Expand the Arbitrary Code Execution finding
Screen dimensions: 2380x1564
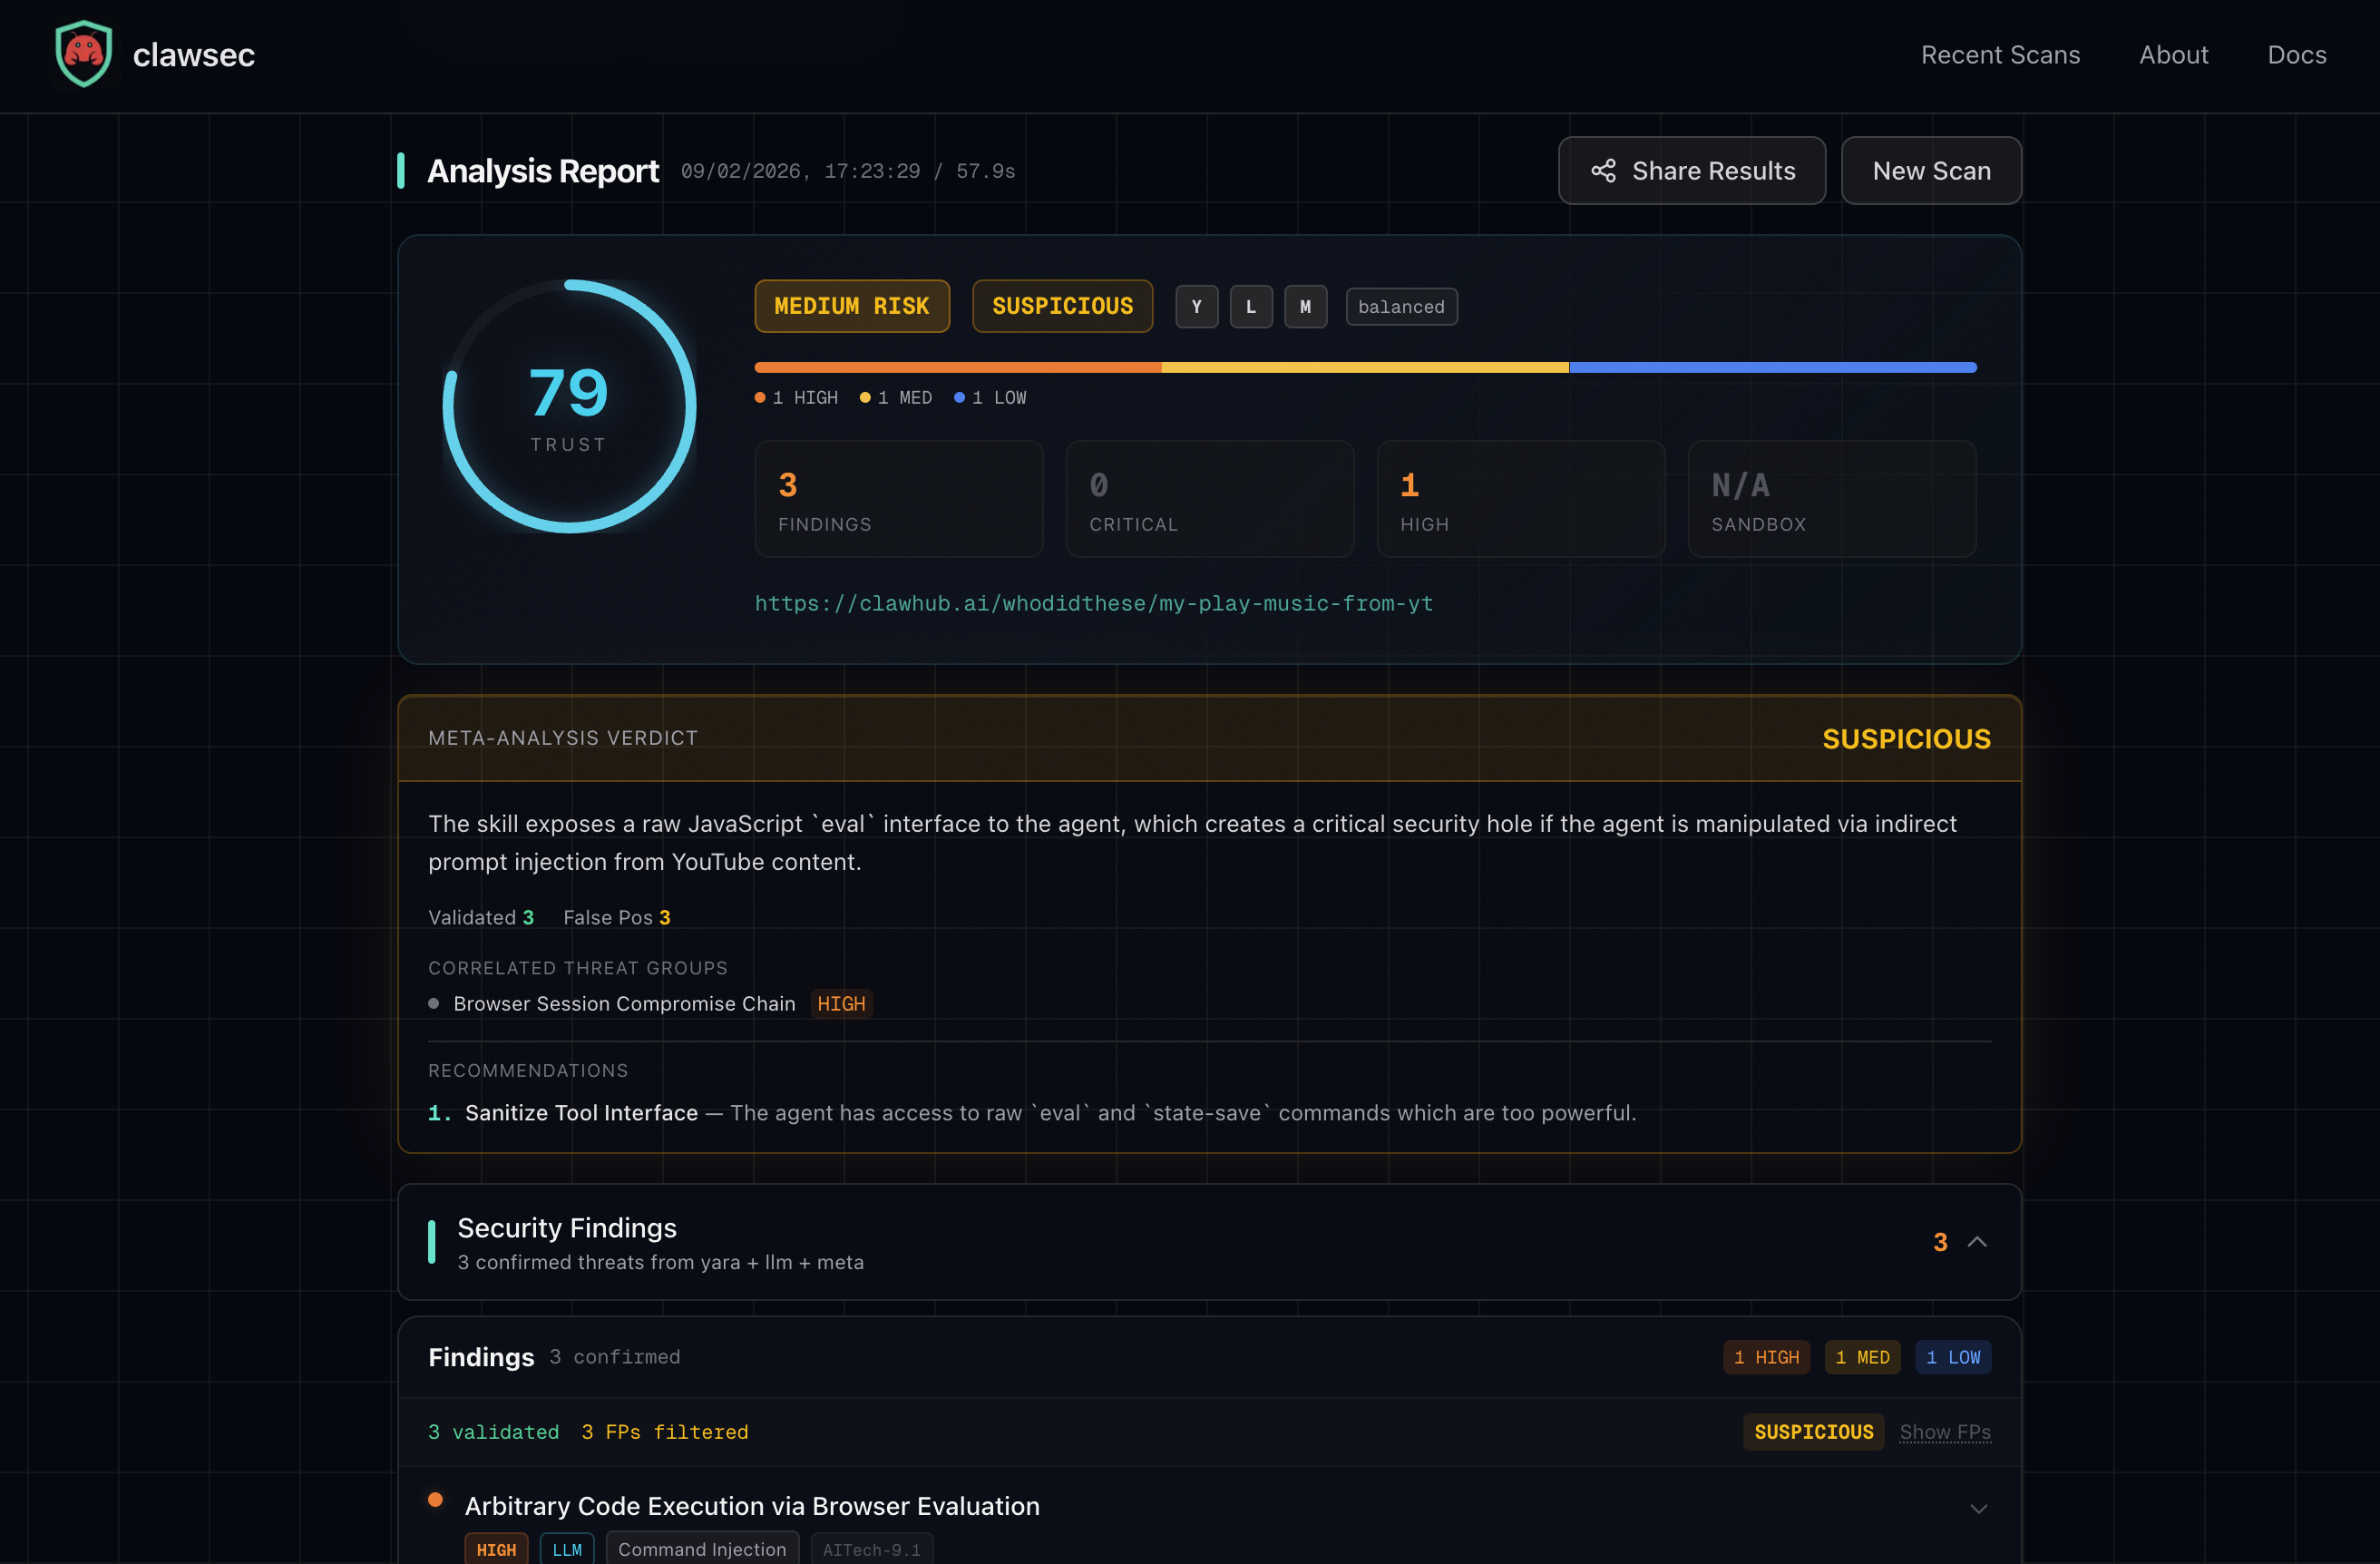pyautogui.click(x=1977, y=1508)
